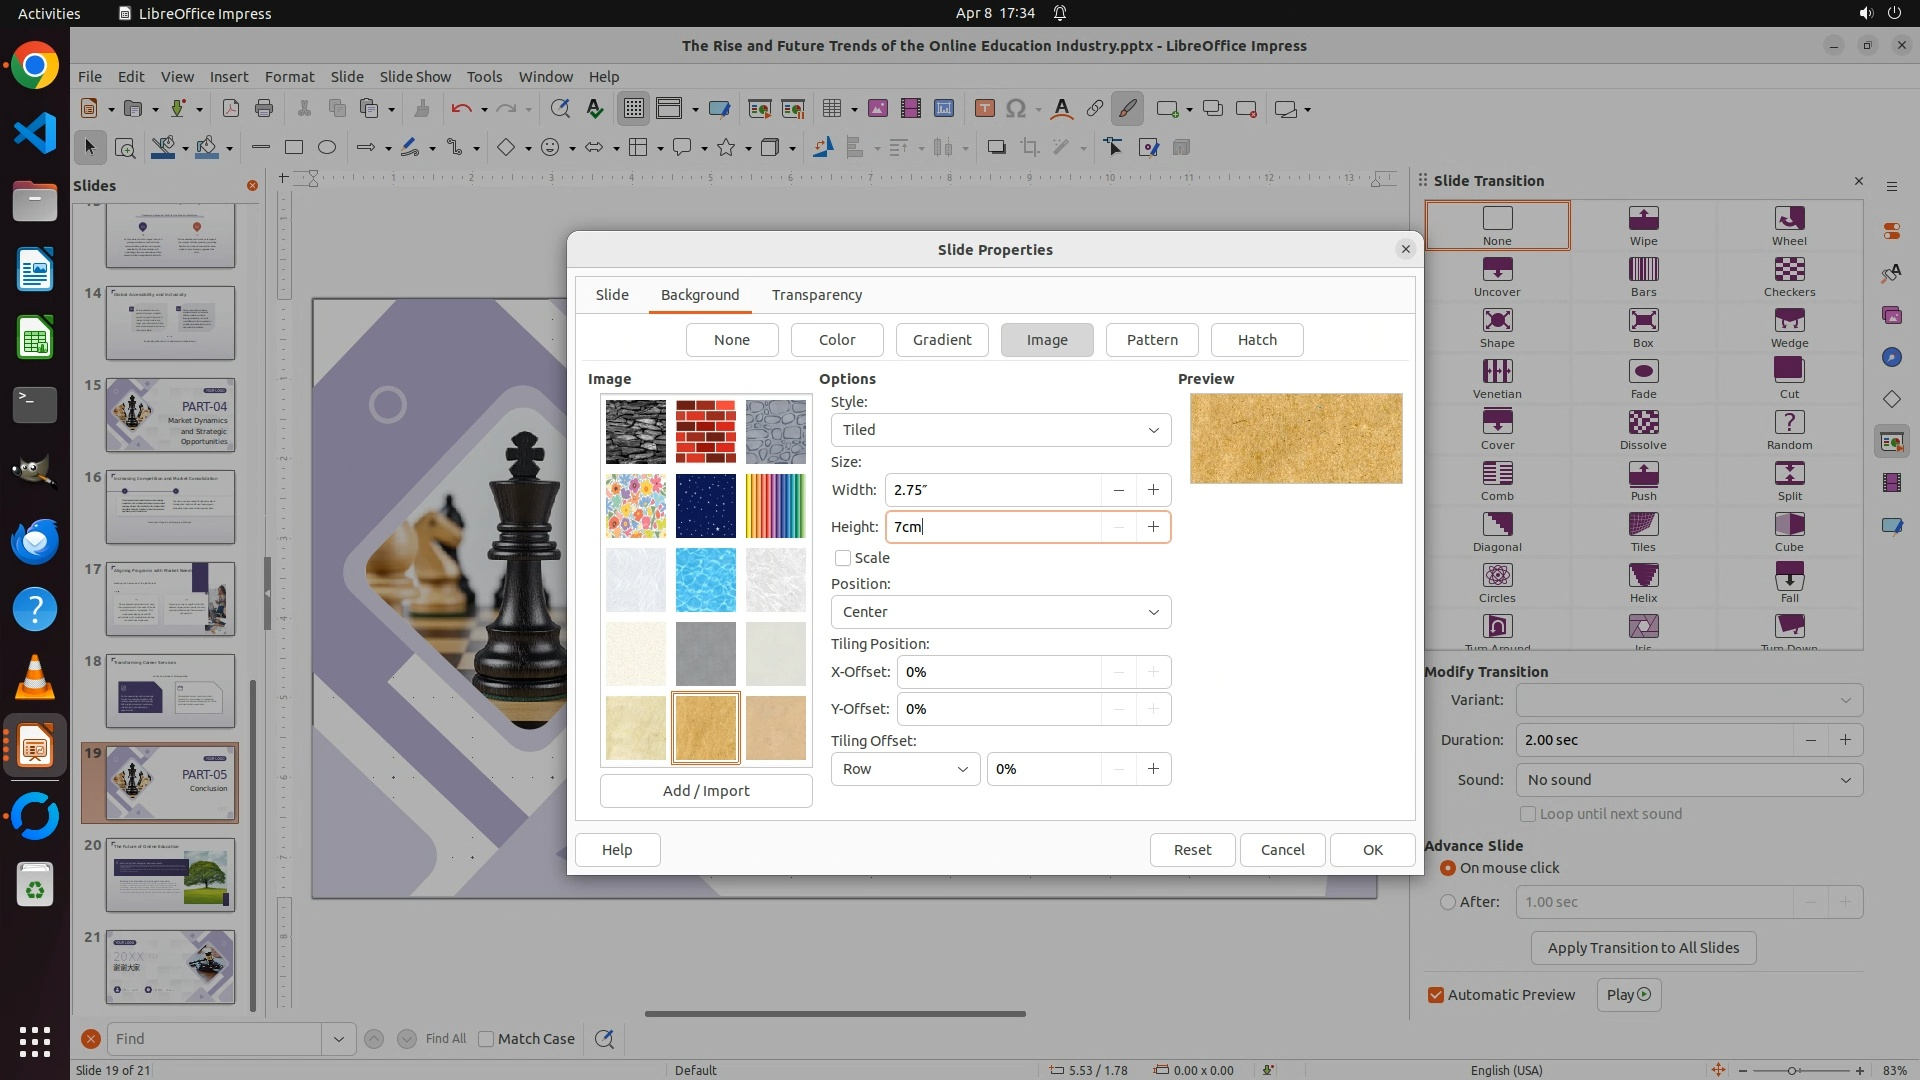This screenshot has height=1080, width=1920.
Task: Pick the red brick wall image swatch
Action: pos(705,432)
